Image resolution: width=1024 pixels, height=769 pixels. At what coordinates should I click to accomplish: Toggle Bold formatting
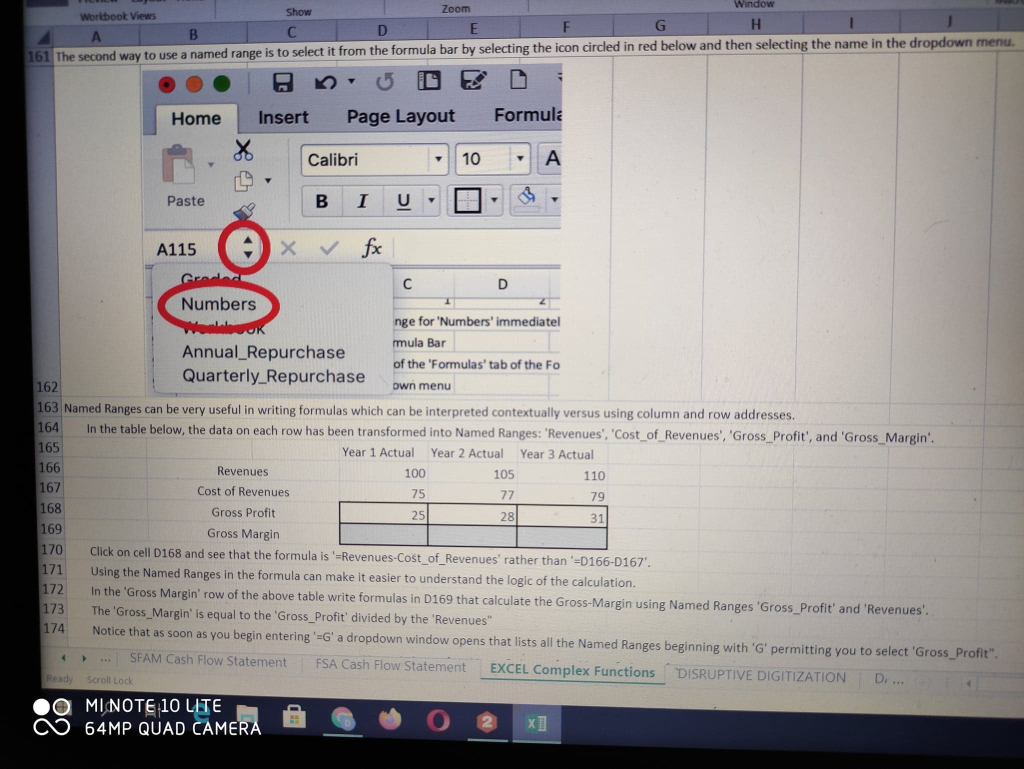tap(321, 200)
